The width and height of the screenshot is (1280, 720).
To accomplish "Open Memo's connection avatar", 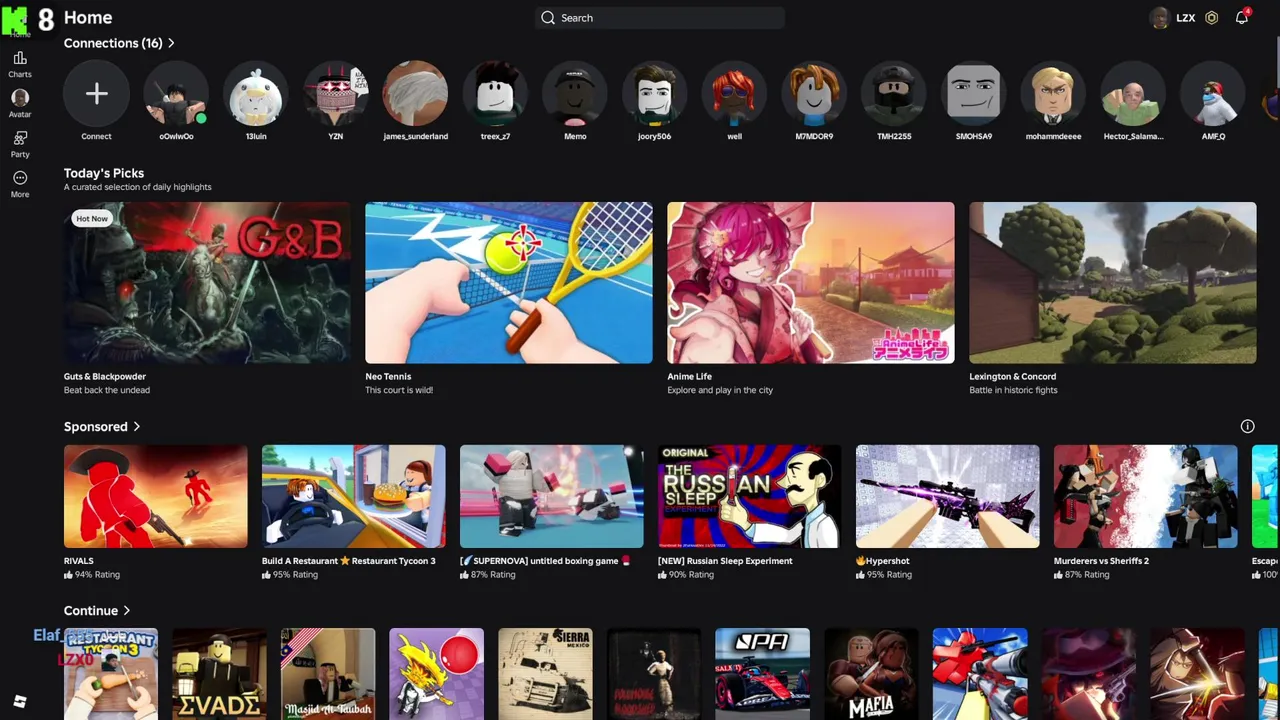I will tap(575, 94).
